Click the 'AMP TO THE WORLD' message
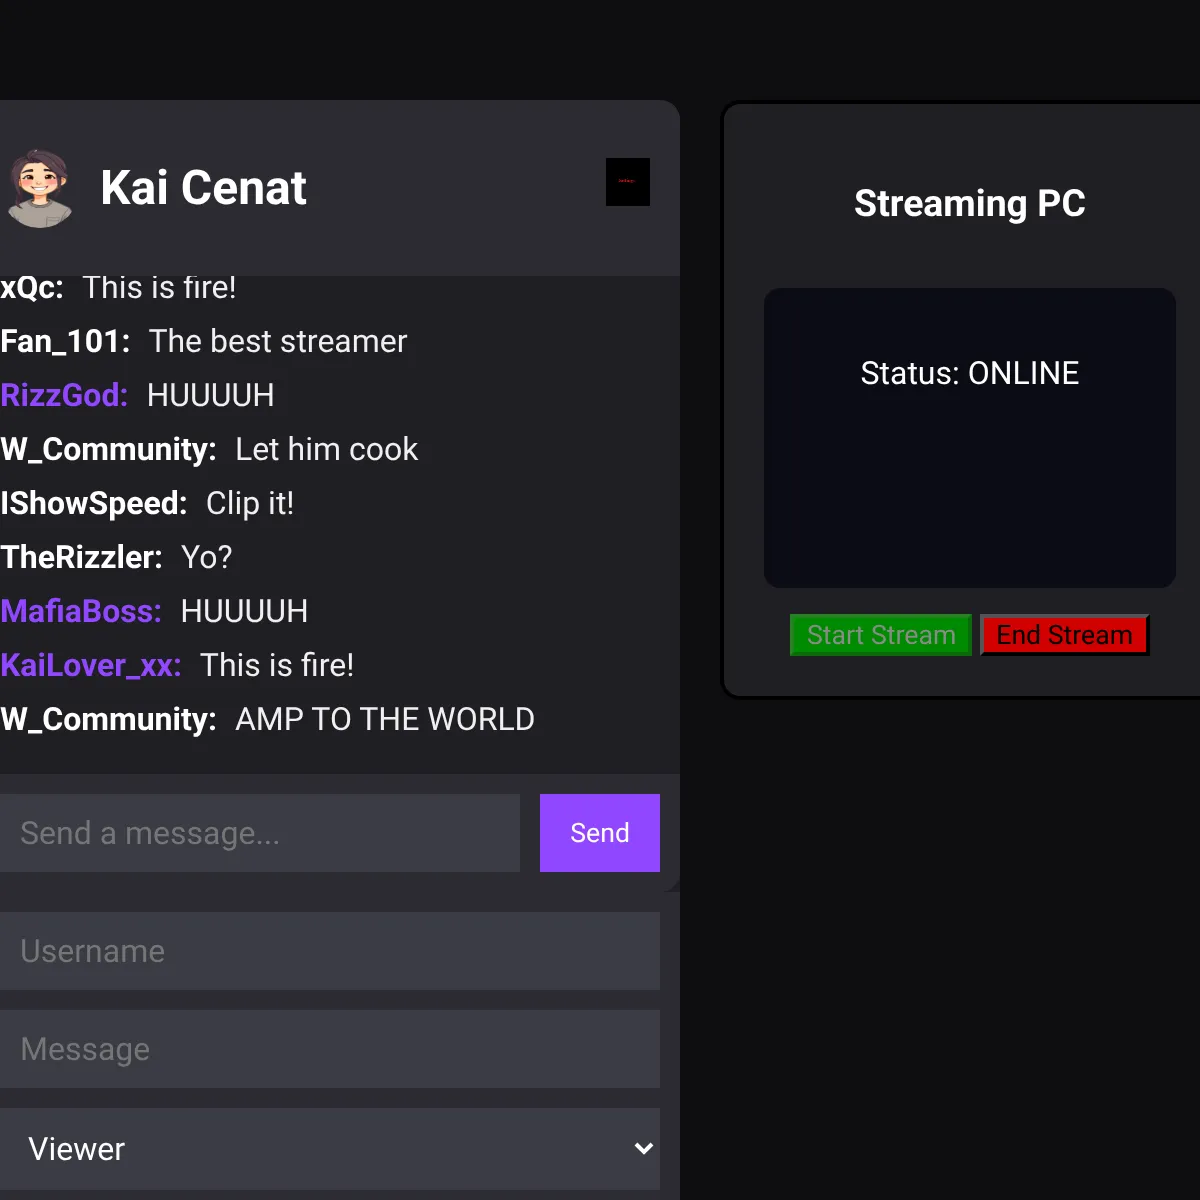 coord(385,719)
